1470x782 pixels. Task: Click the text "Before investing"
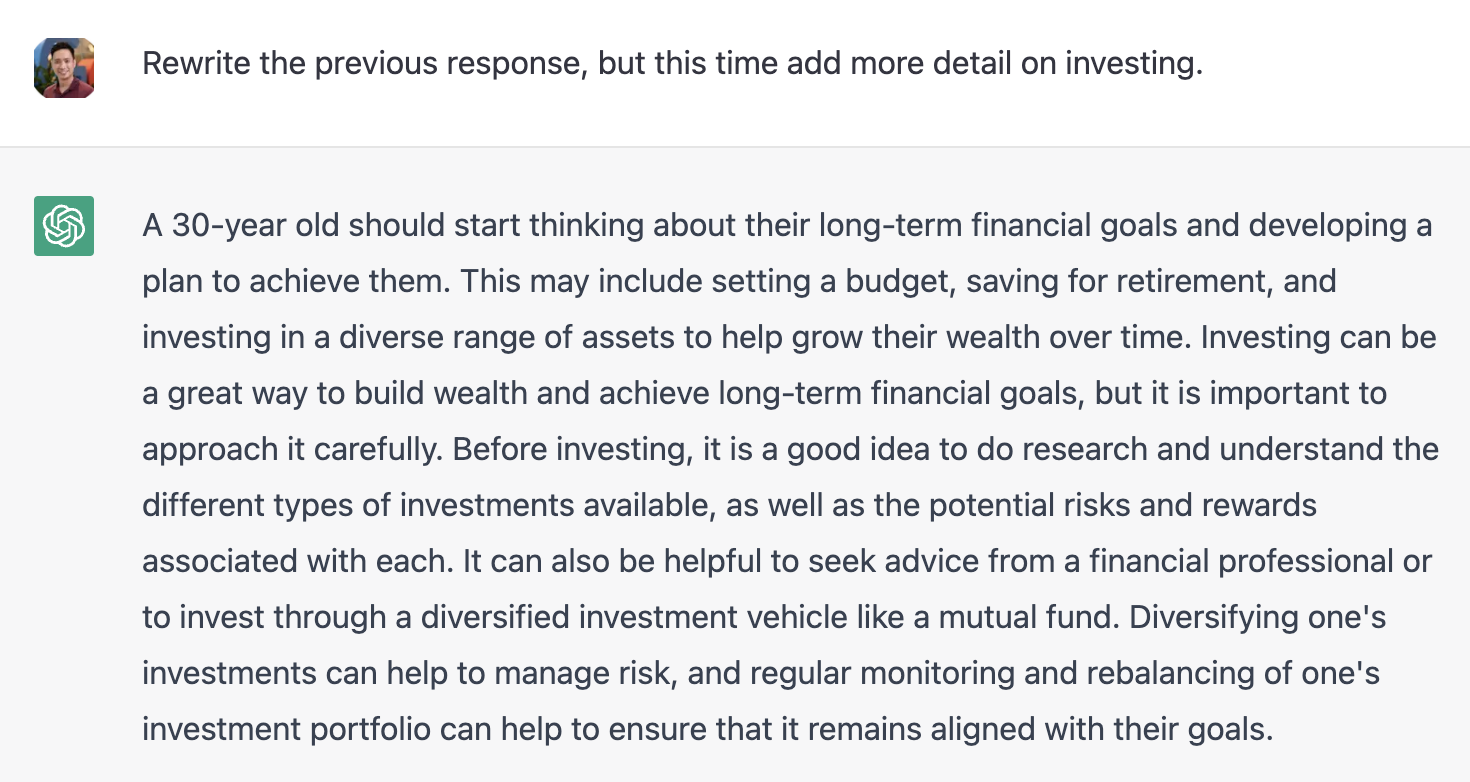click(x=570, y=450)
